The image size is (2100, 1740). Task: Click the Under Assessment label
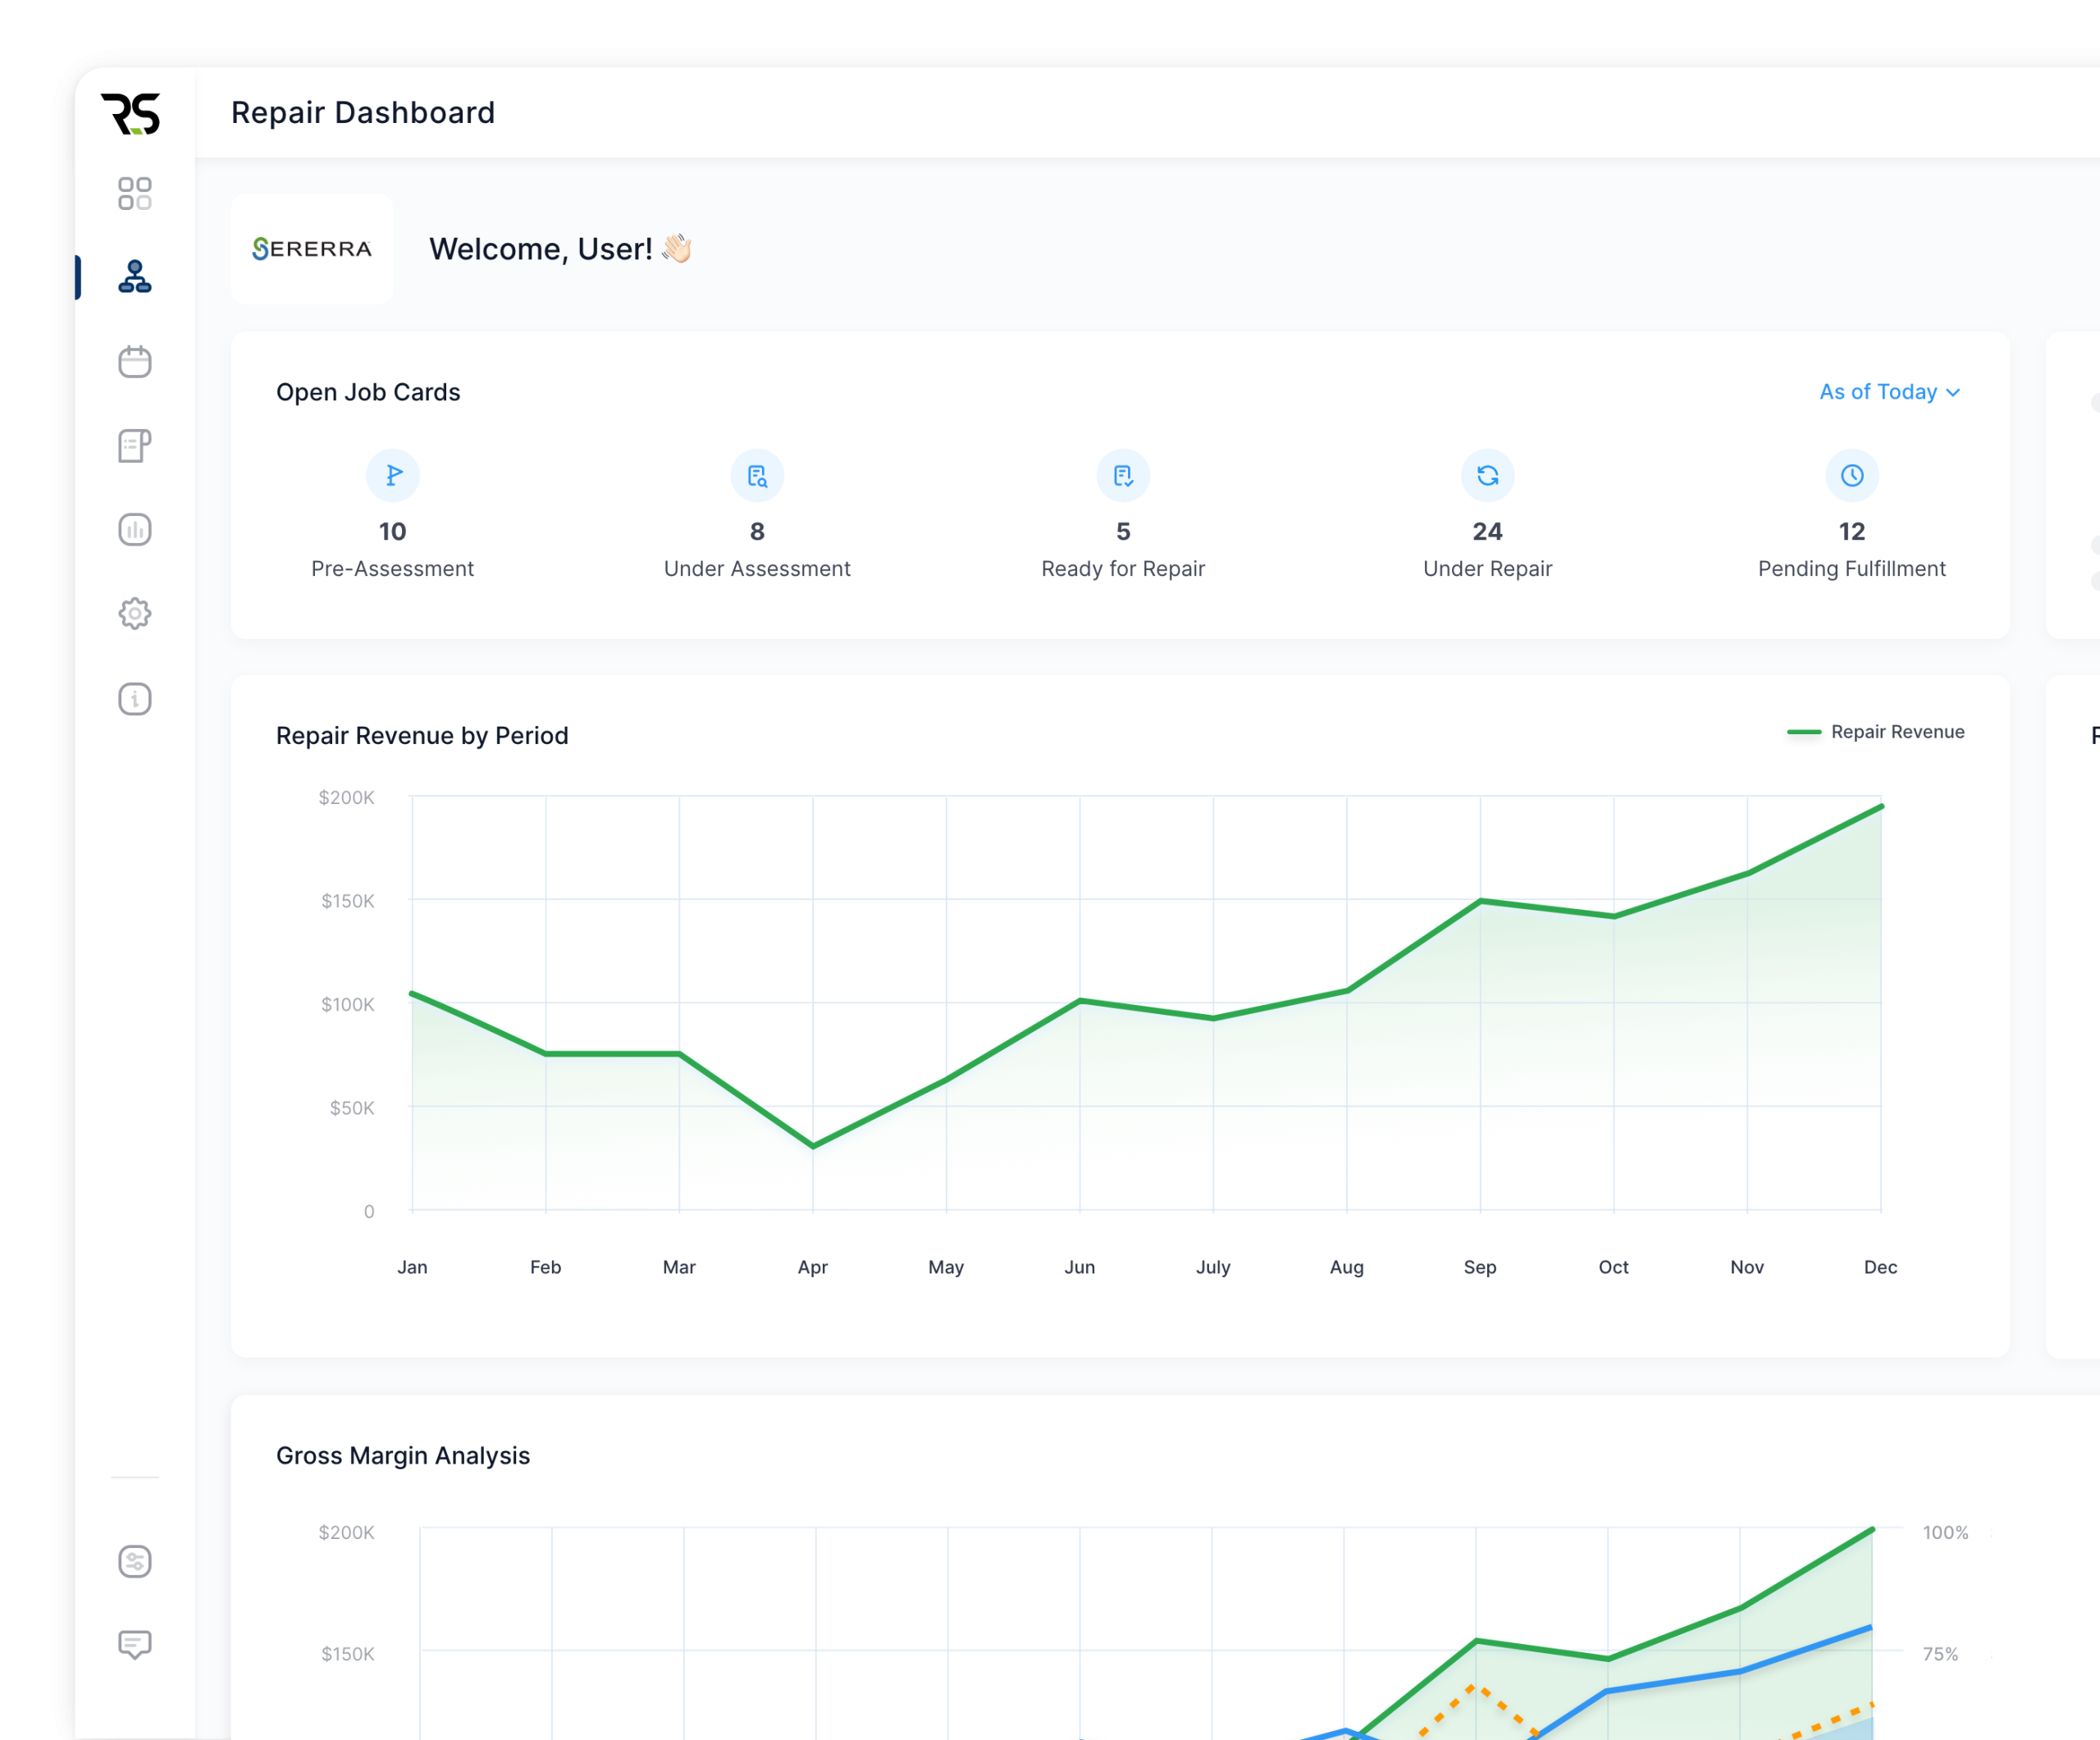[757, 568]
